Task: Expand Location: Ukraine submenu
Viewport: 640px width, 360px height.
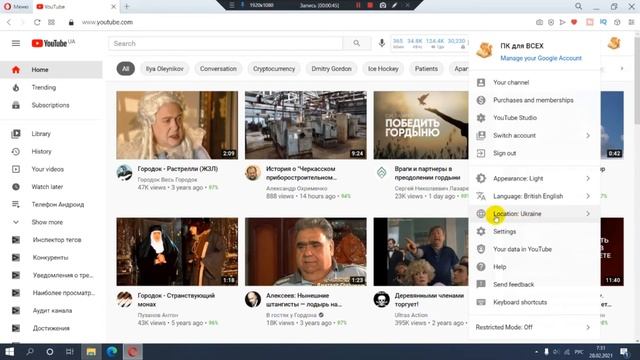Action: pyautogui.click(x=534, y=214)
